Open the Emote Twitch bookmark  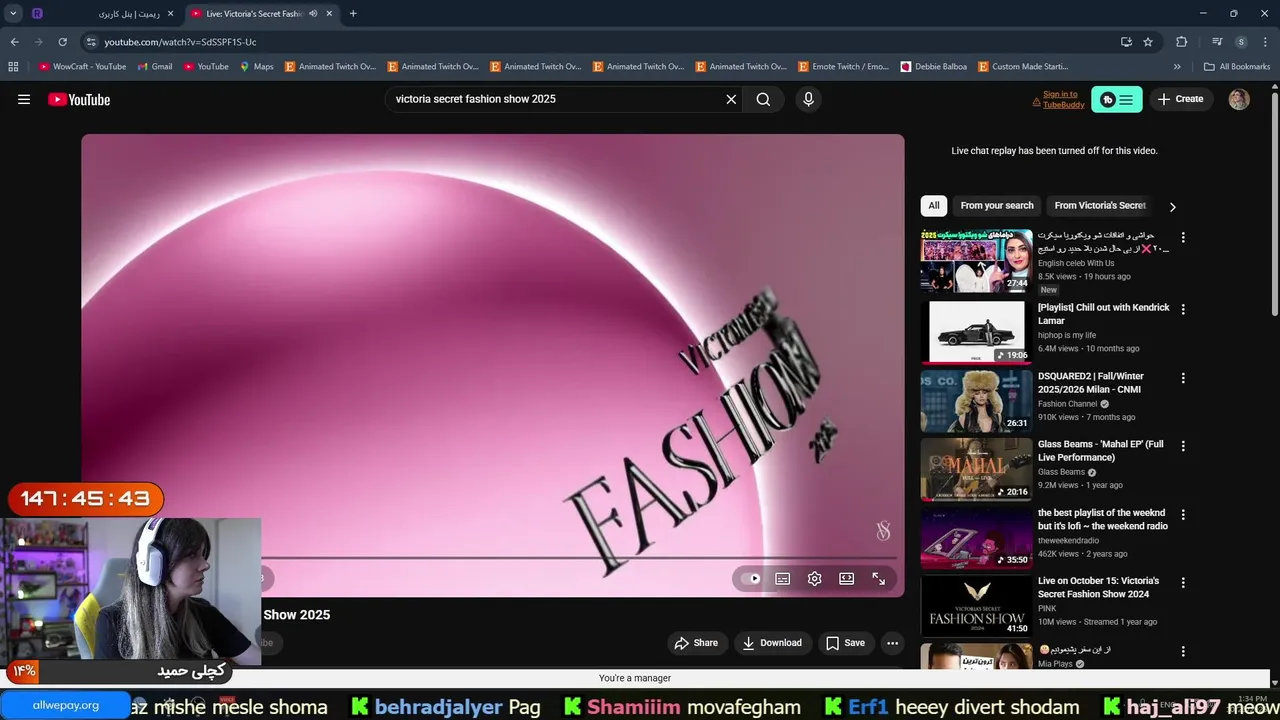(x=843, y=67)
